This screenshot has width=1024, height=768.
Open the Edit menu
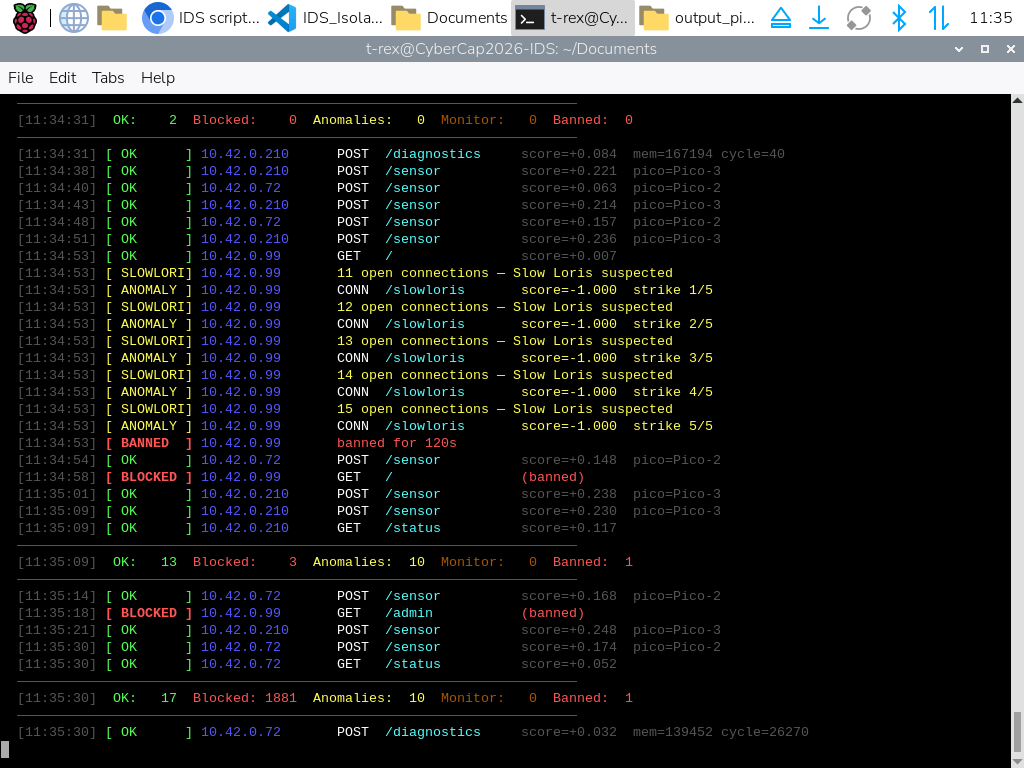[x=63, y=78]
